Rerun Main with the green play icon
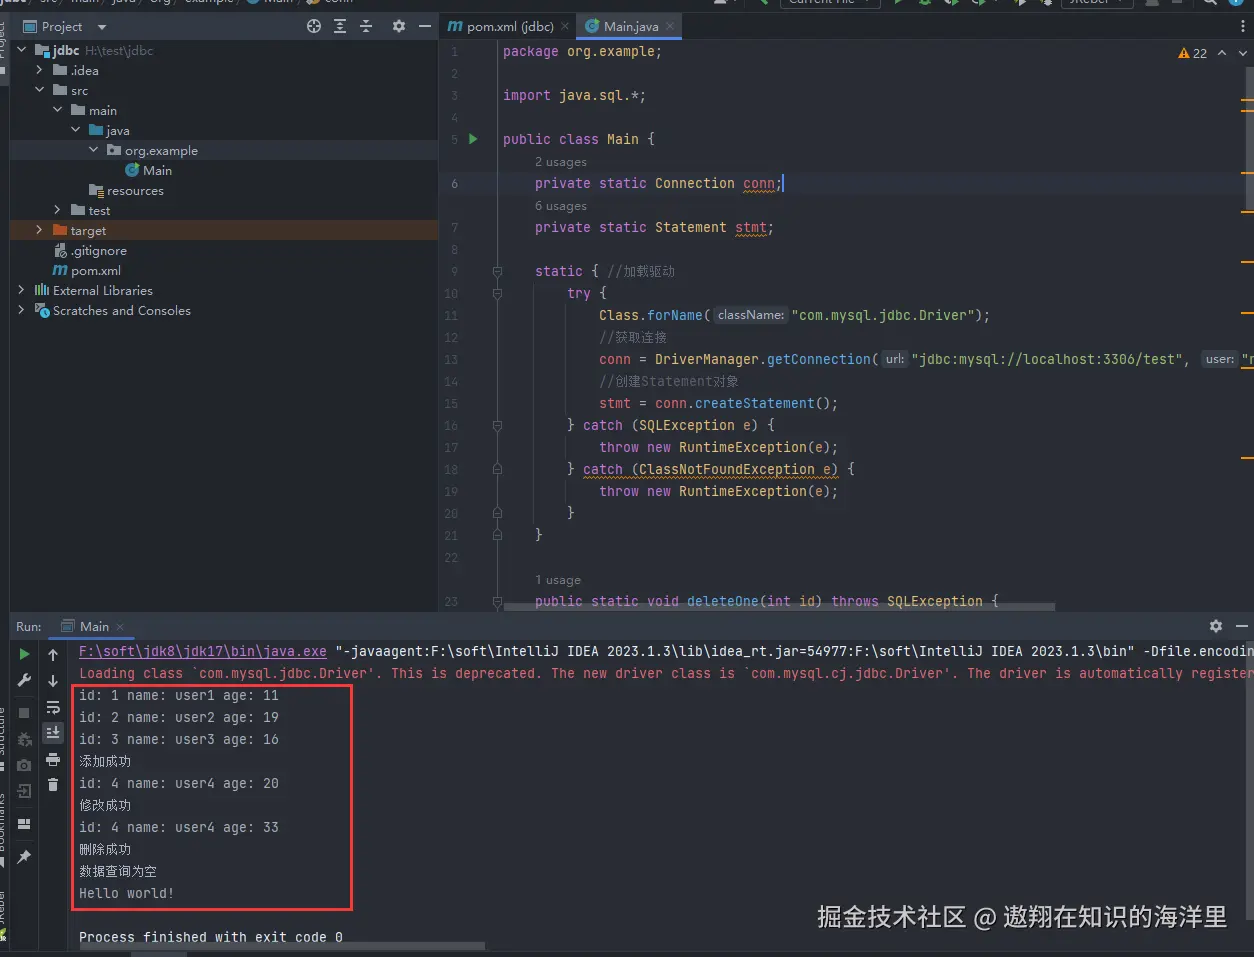1254x957 pixels. [24, 654]
